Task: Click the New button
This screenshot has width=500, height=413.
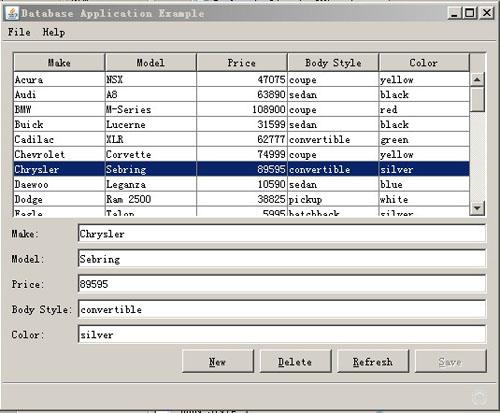Action: tap(218, 362)
